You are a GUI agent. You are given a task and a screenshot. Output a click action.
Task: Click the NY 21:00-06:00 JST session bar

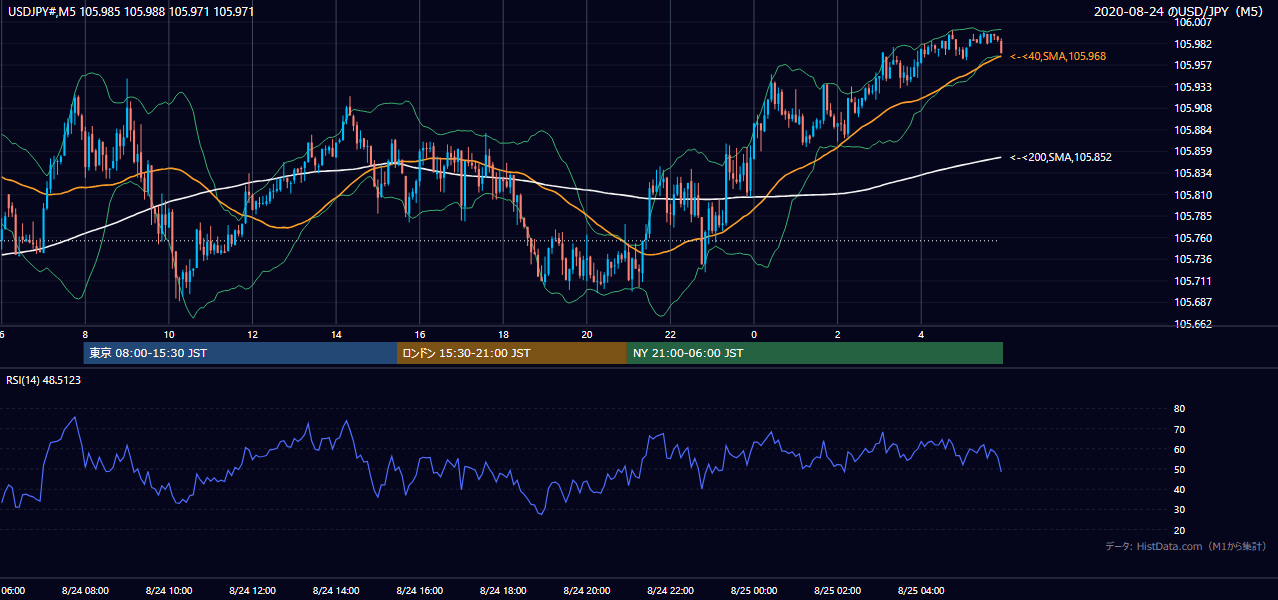pyautogui.click(x=815, y=353)
